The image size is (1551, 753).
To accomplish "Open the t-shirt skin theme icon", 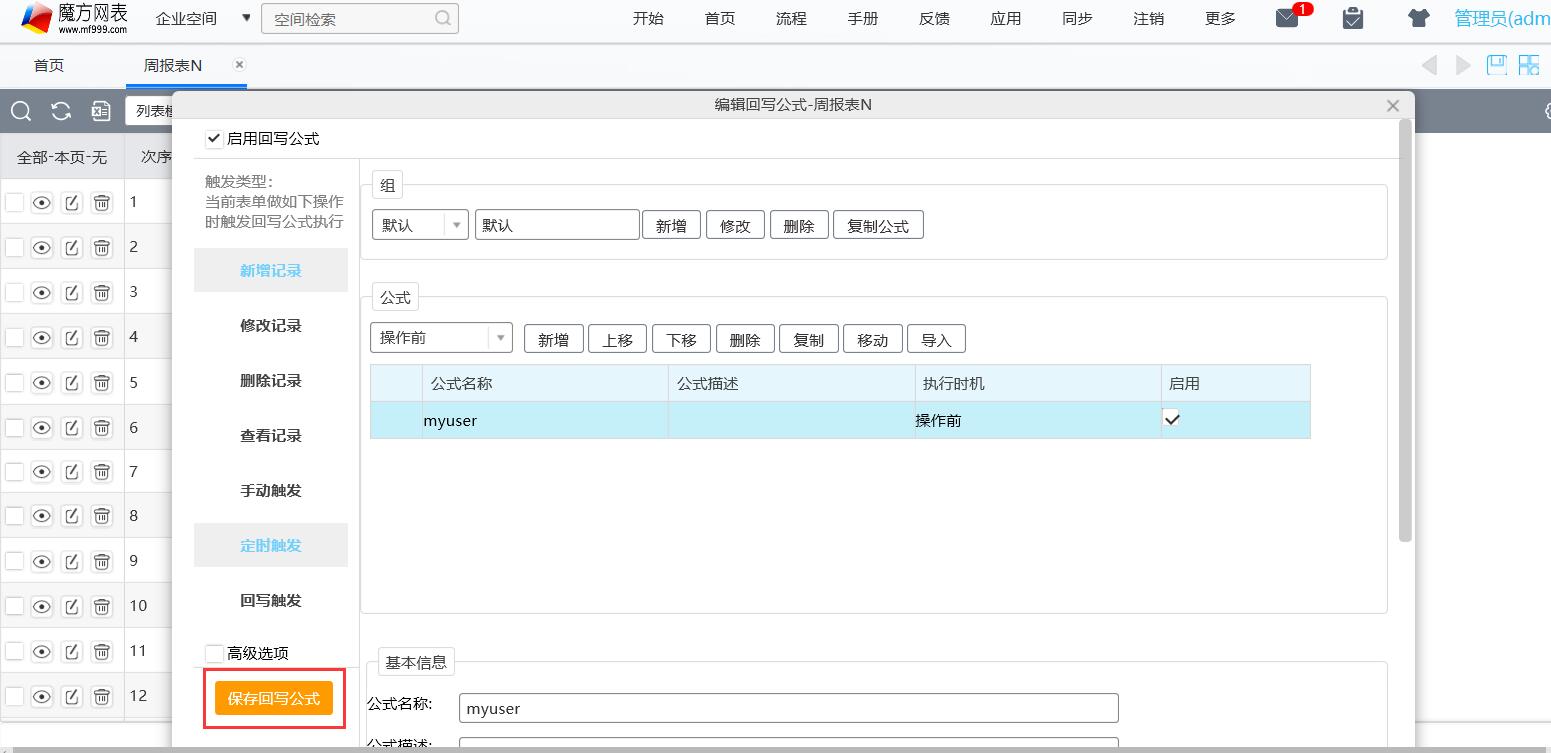I will coord(1418,18).
